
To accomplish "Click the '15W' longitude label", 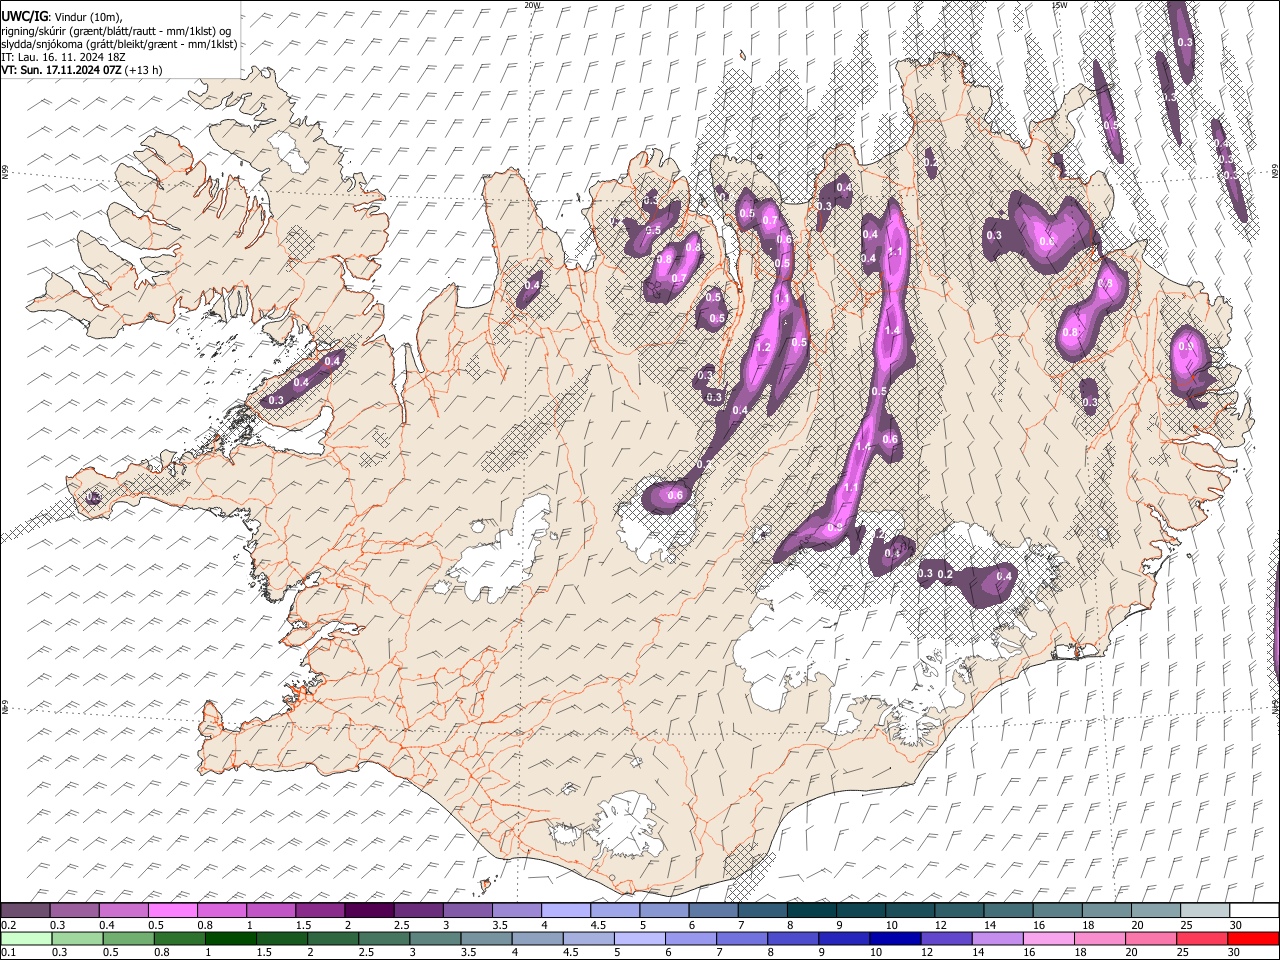I will (x=1059, y=5).
